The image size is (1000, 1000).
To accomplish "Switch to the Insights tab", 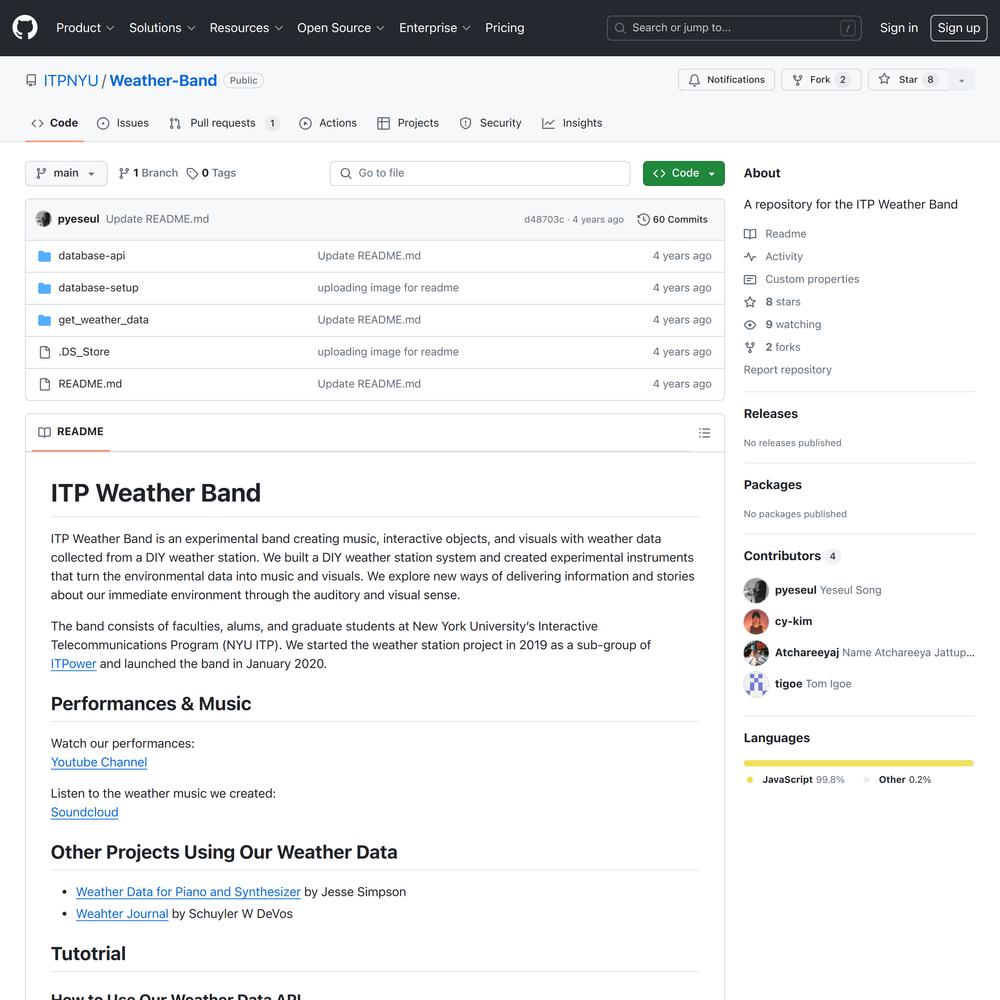I will tap(572, 123).
